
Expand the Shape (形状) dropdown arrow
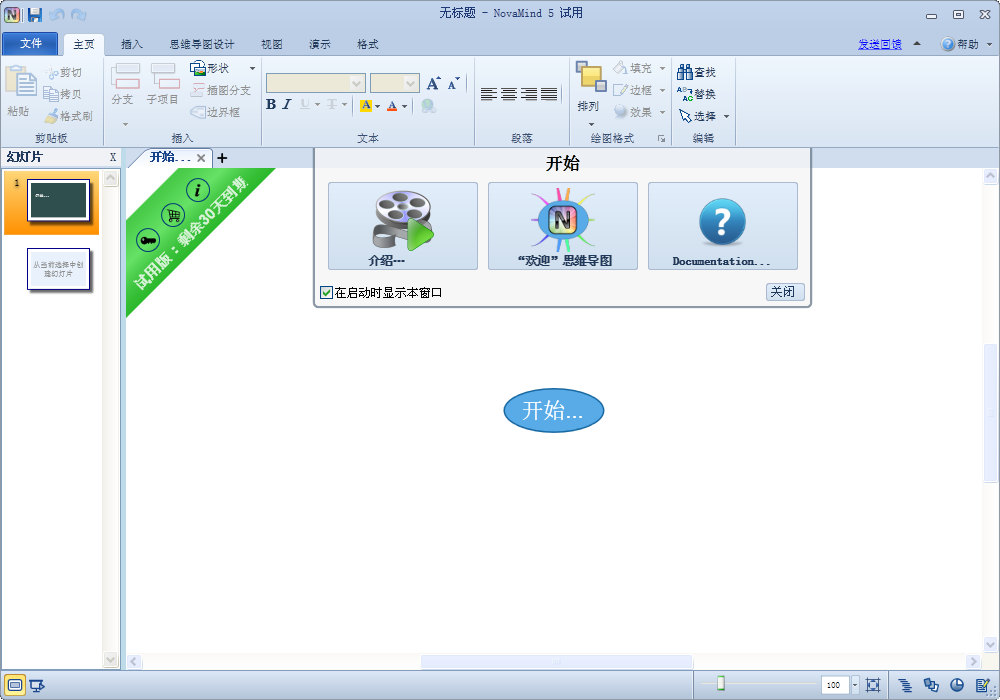(253, 68)
